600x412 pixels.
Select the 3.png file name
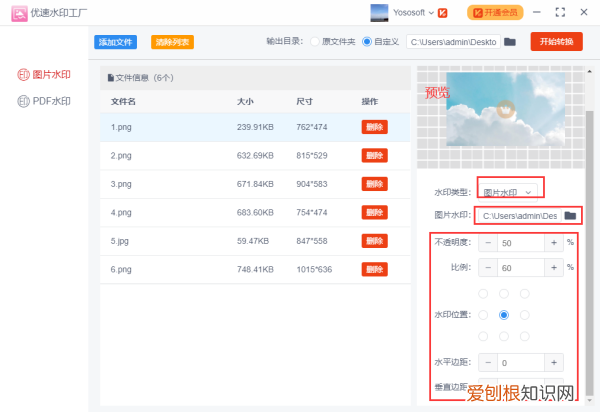click(121, 184)
